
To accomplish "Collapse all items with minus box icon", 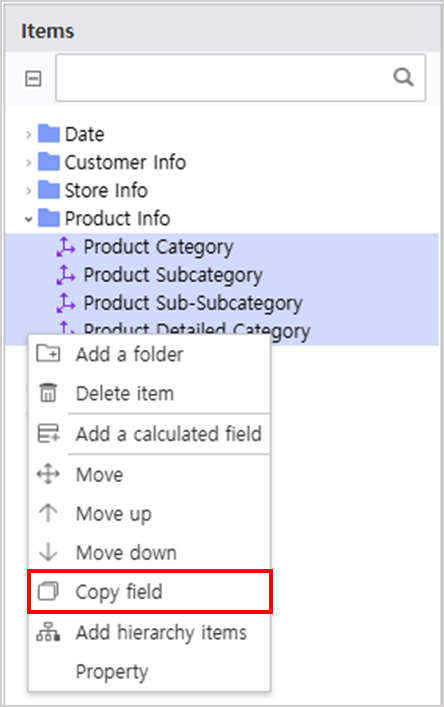I will 33,78.
